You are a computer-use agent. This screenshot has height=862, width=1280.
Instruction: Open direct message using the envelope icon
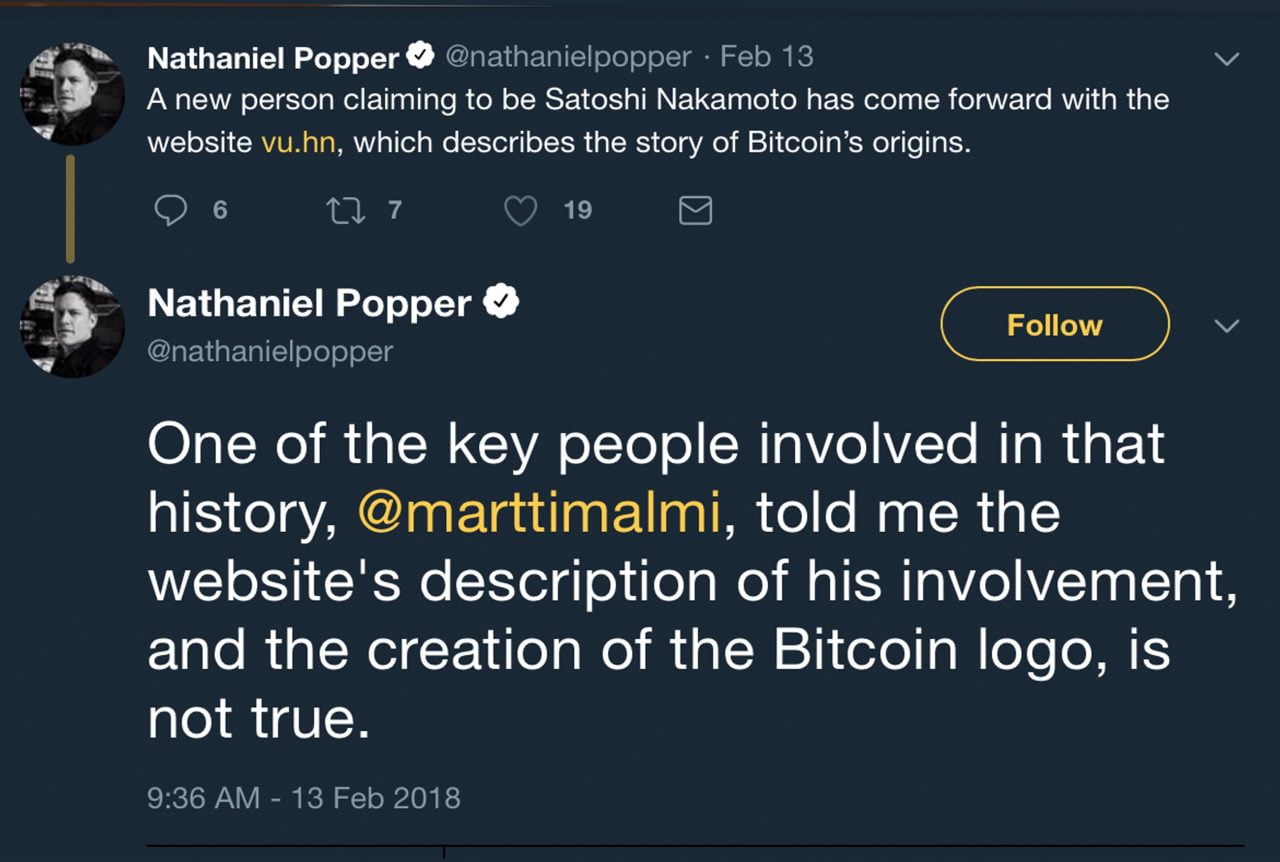tap(696, 210)
